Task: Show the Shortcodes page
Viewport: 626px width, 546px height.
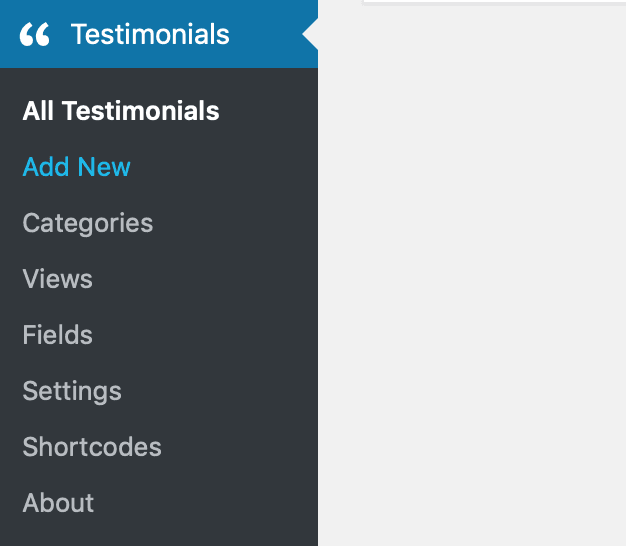Action: point(92,447)
